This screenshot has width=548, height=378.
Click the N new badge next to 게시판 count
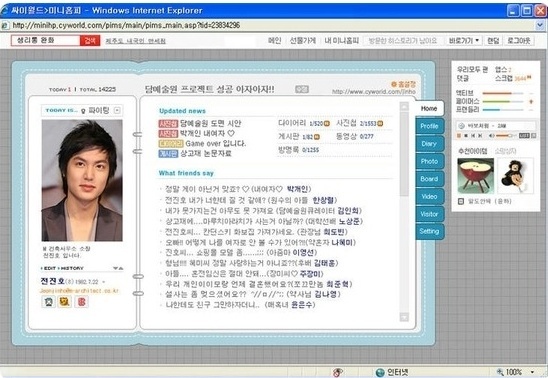point(317,137)
